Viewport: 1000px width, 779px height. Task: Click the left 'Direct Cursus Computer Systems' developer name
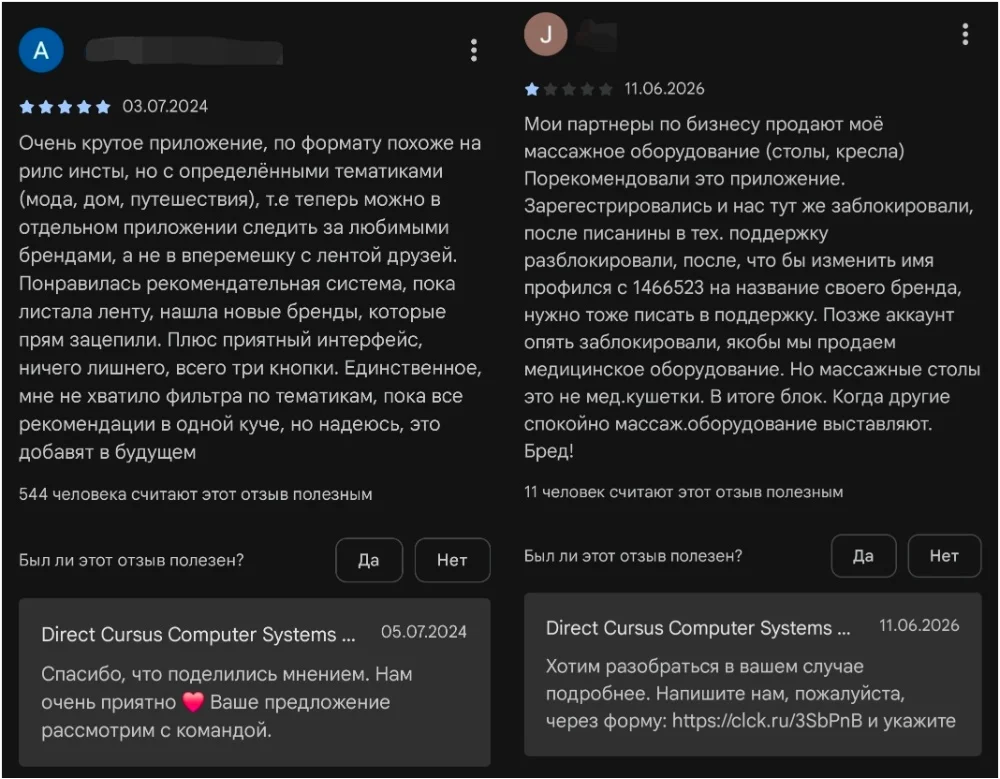click(198, 634)
